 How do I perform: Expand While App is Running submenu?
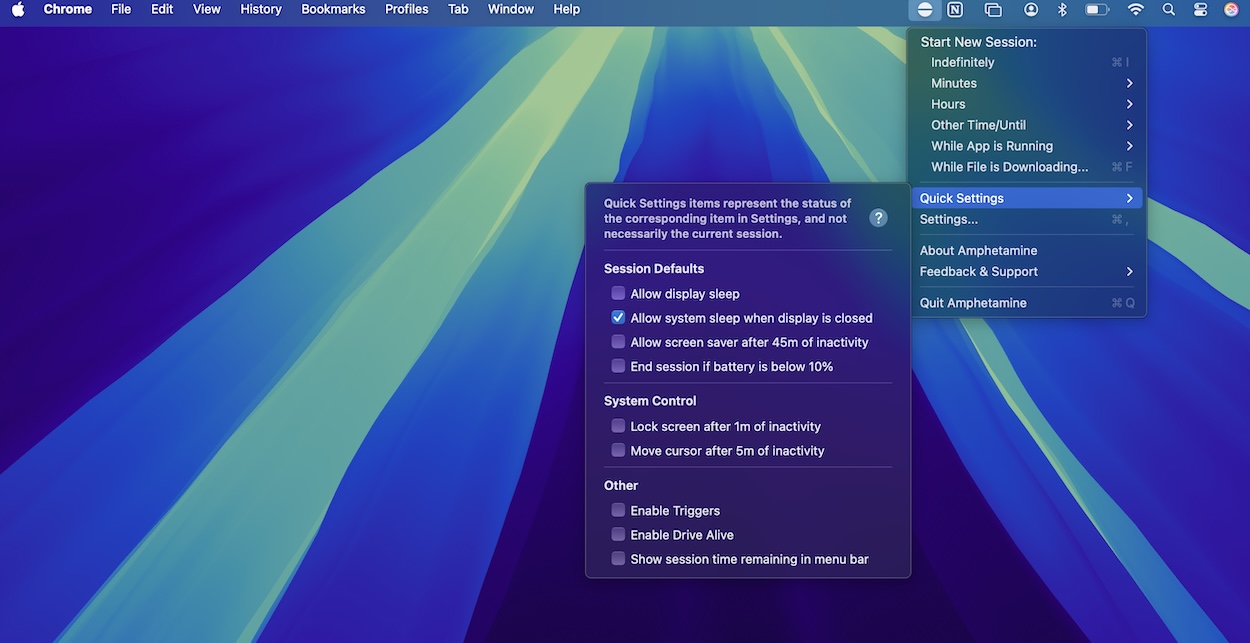point(1027,146)
